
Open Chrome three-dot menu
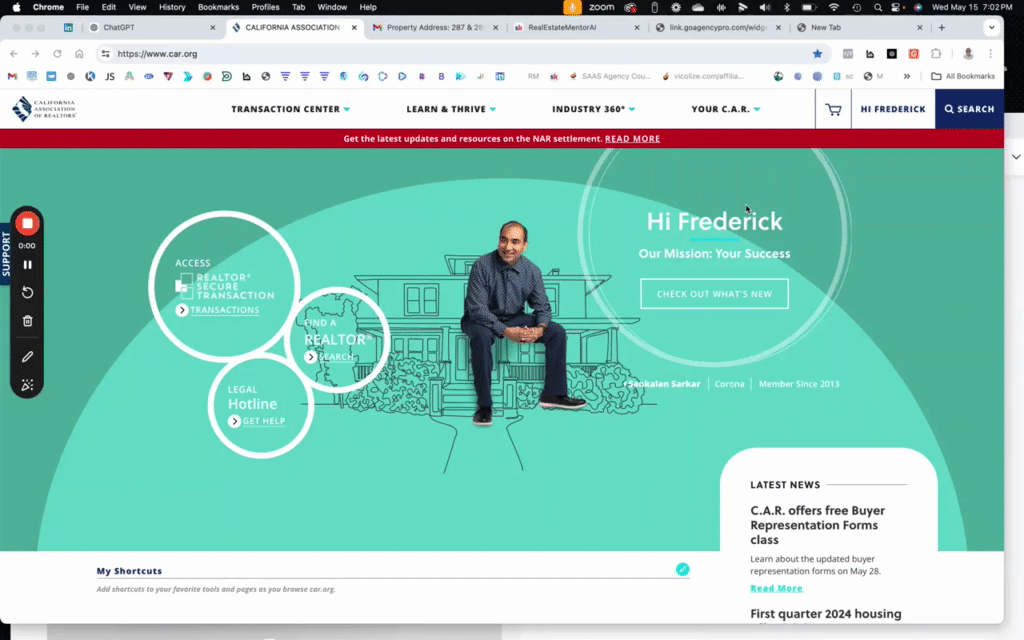[990, 54]
